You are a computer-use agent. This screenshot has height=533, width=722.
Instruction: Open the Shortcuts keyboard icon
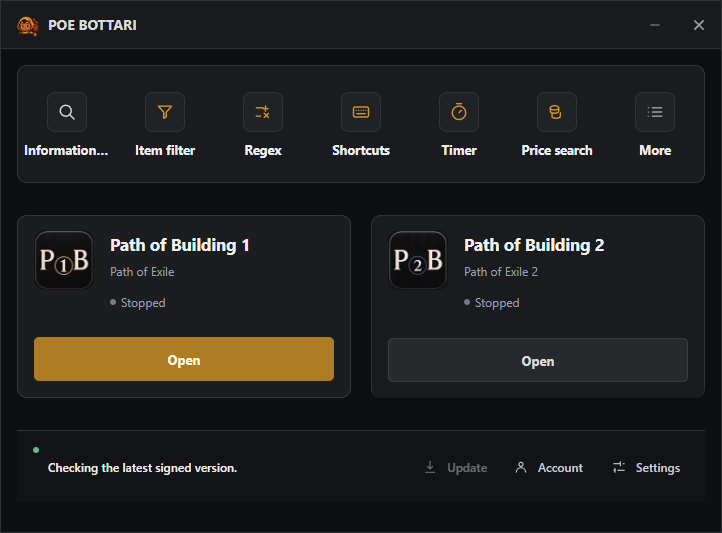click(x=361, y=112)
